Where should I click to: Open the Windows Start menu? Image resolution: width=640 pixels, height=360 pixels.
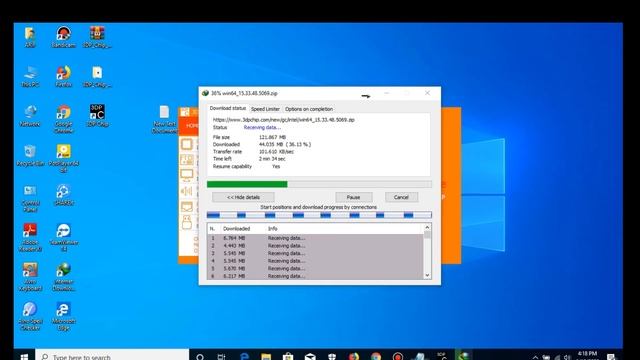[24, 356]
